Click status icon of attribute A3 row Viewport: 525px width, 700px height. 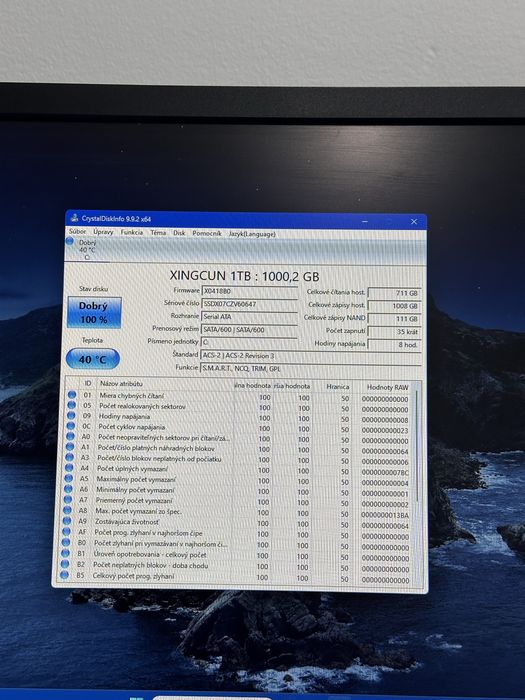pyautogui.click(x=69, y=457)
